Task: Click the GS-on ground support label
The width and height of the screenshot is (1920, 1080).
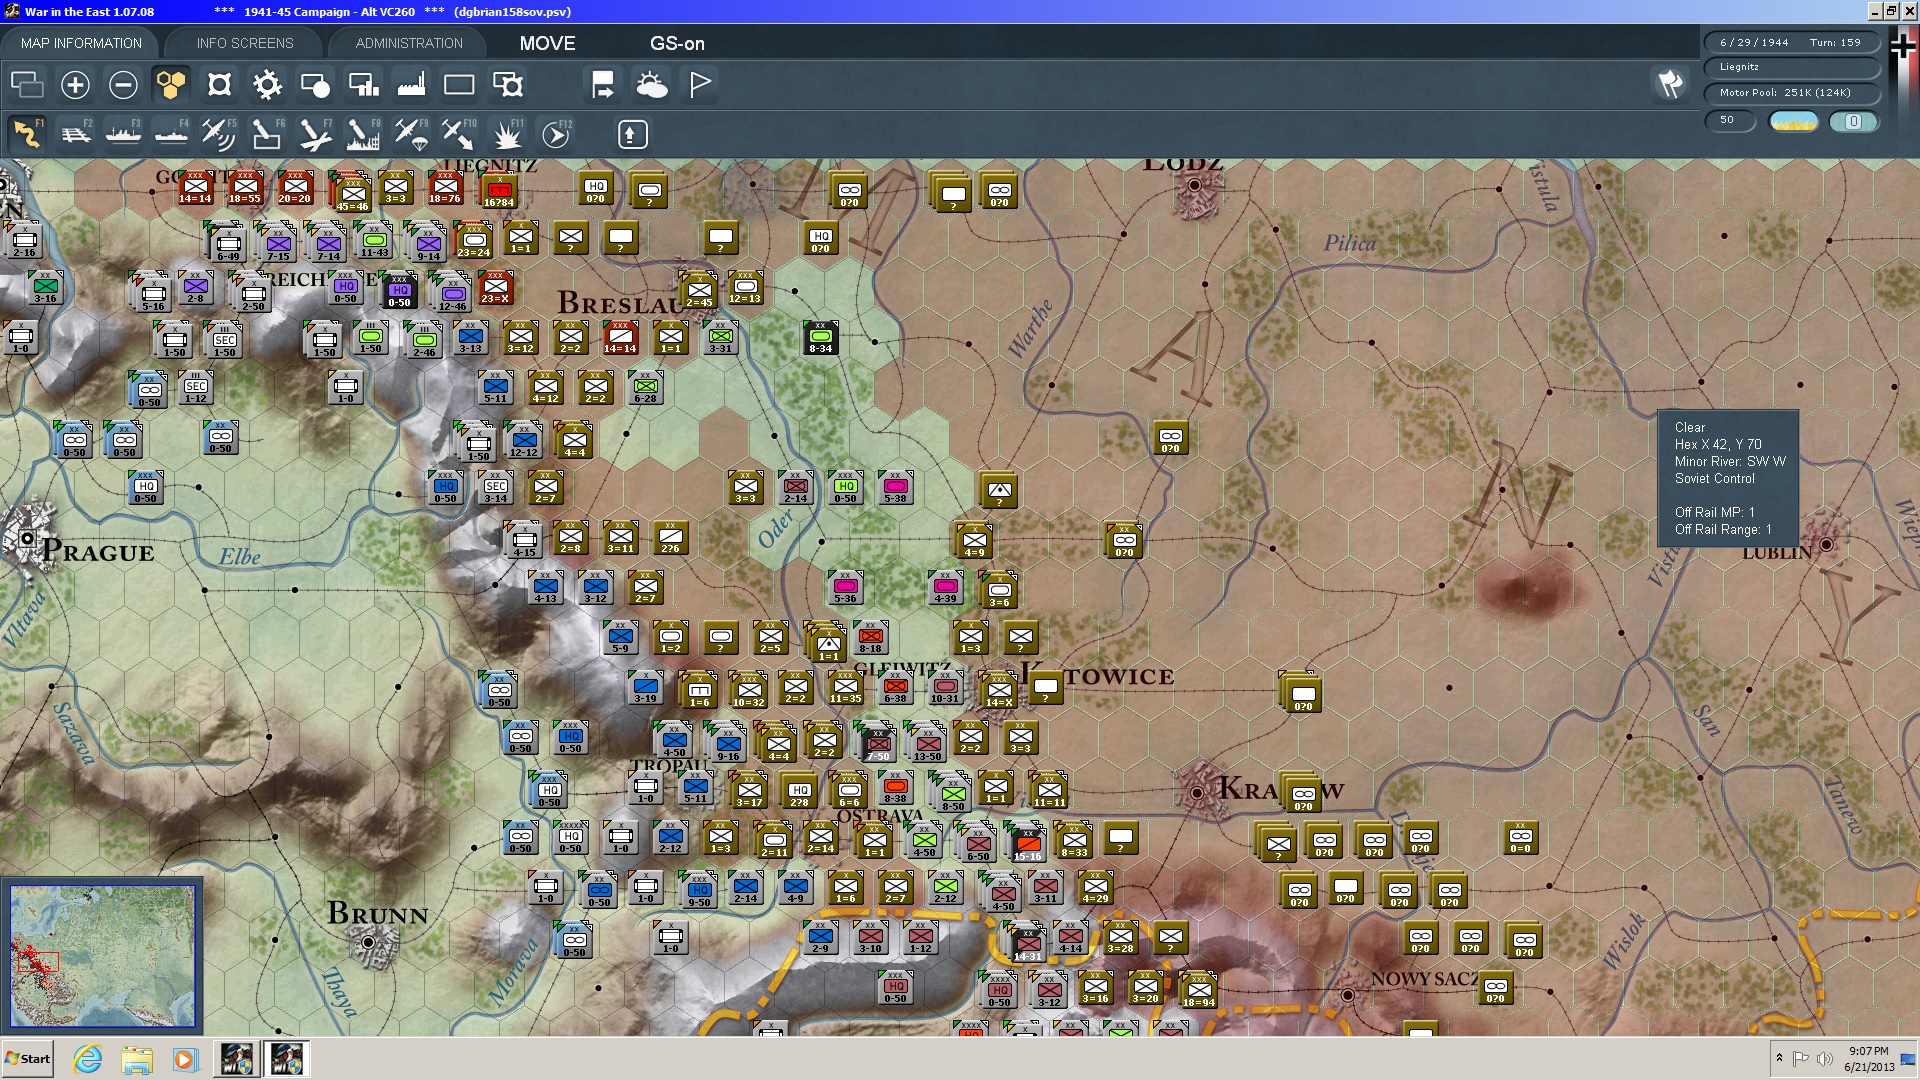Action: click(x=677, y=43)
